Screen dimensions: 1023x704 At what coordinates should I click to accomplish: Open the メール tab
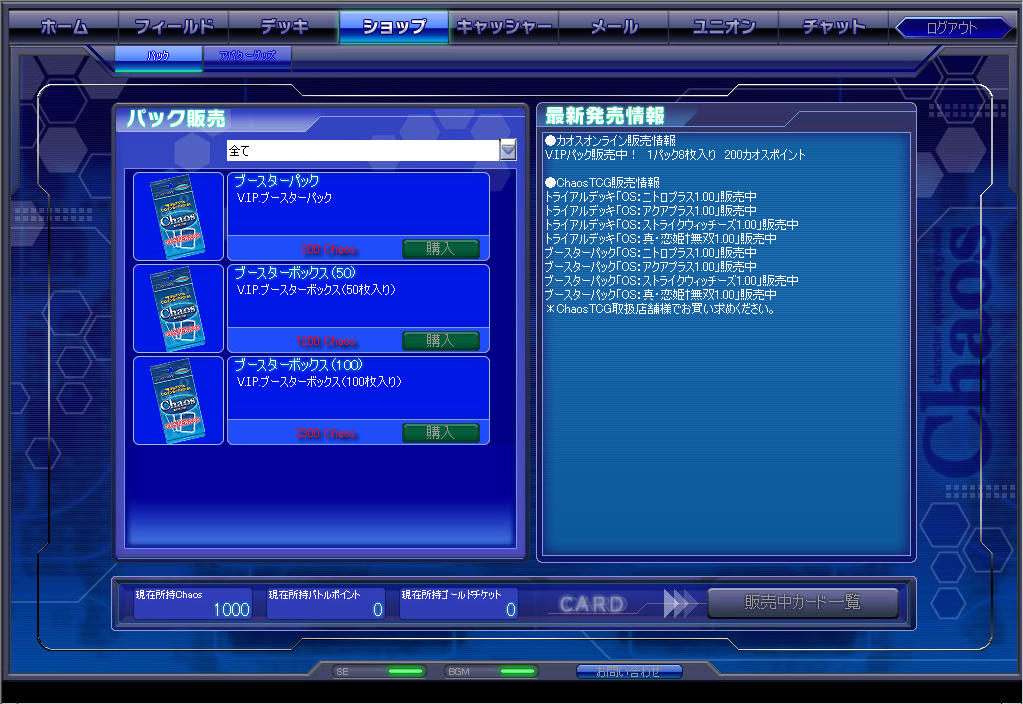[x=614, y=27]
